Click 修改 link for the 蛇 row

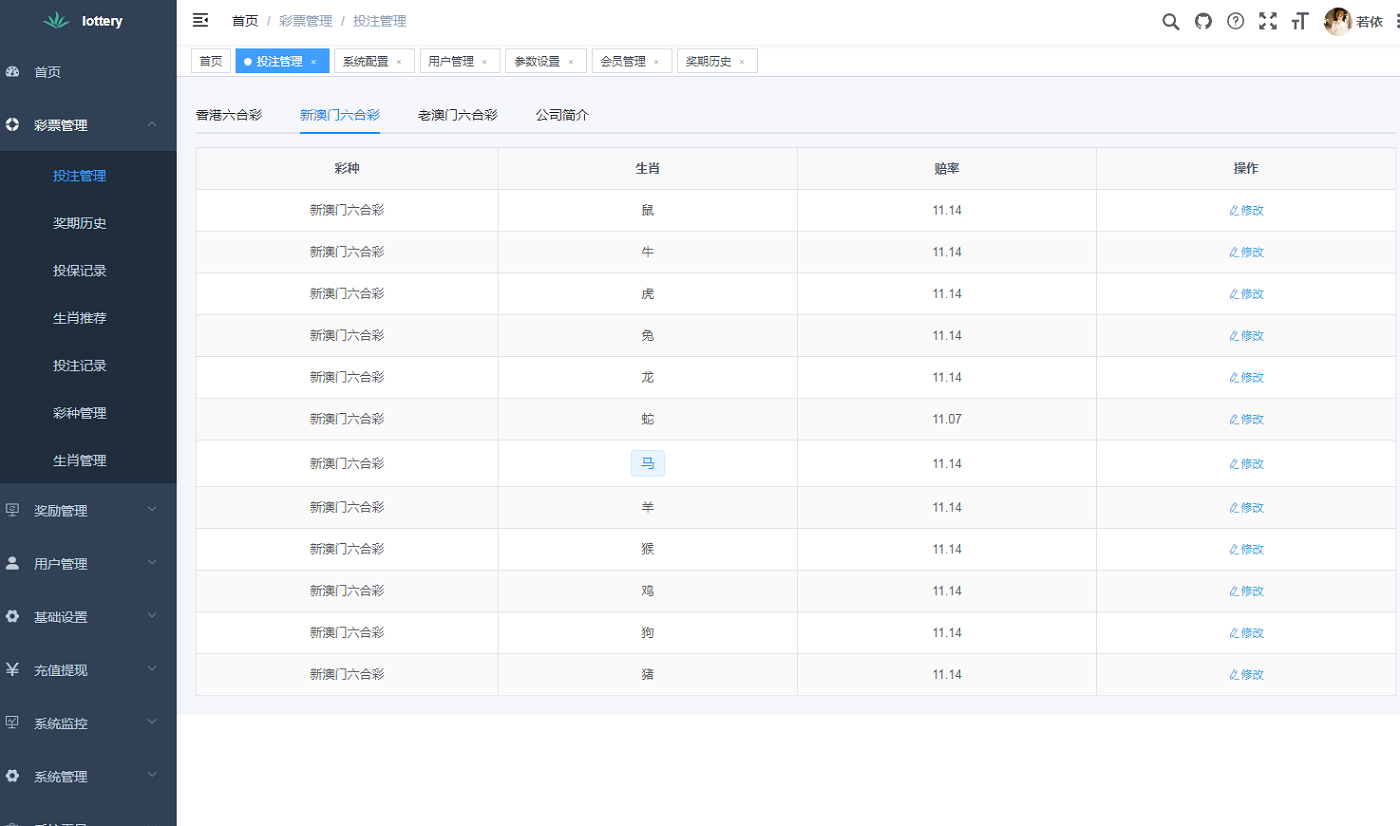(1246, 419)
